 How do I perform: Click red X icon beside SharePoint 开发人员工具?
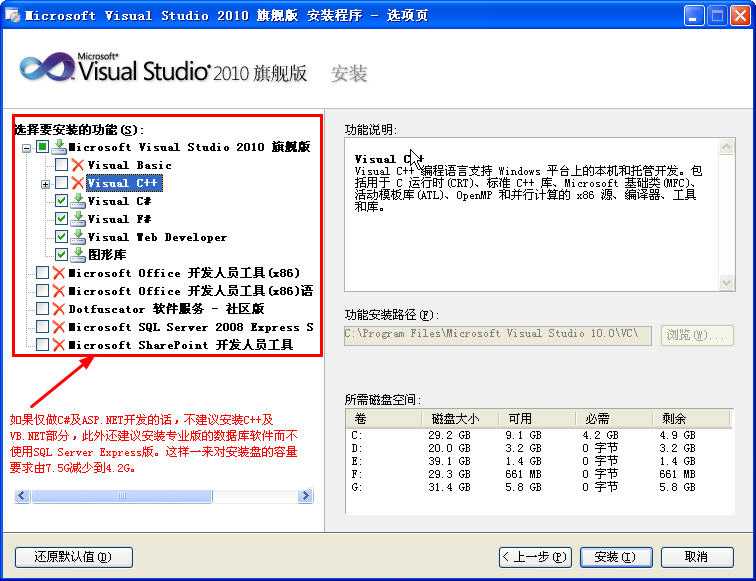pyautogui.click(x=59, y=345)
